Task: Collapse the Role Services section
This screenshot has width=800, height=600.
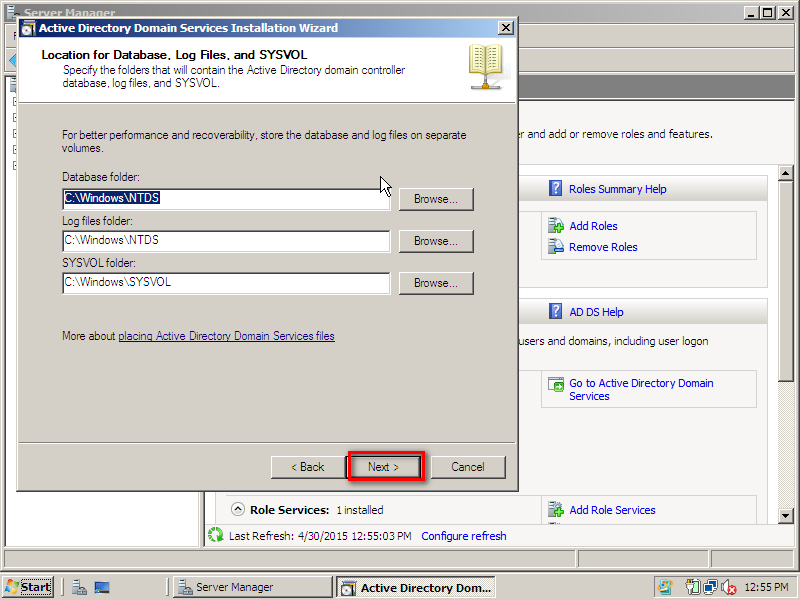Action: (237, 509)
